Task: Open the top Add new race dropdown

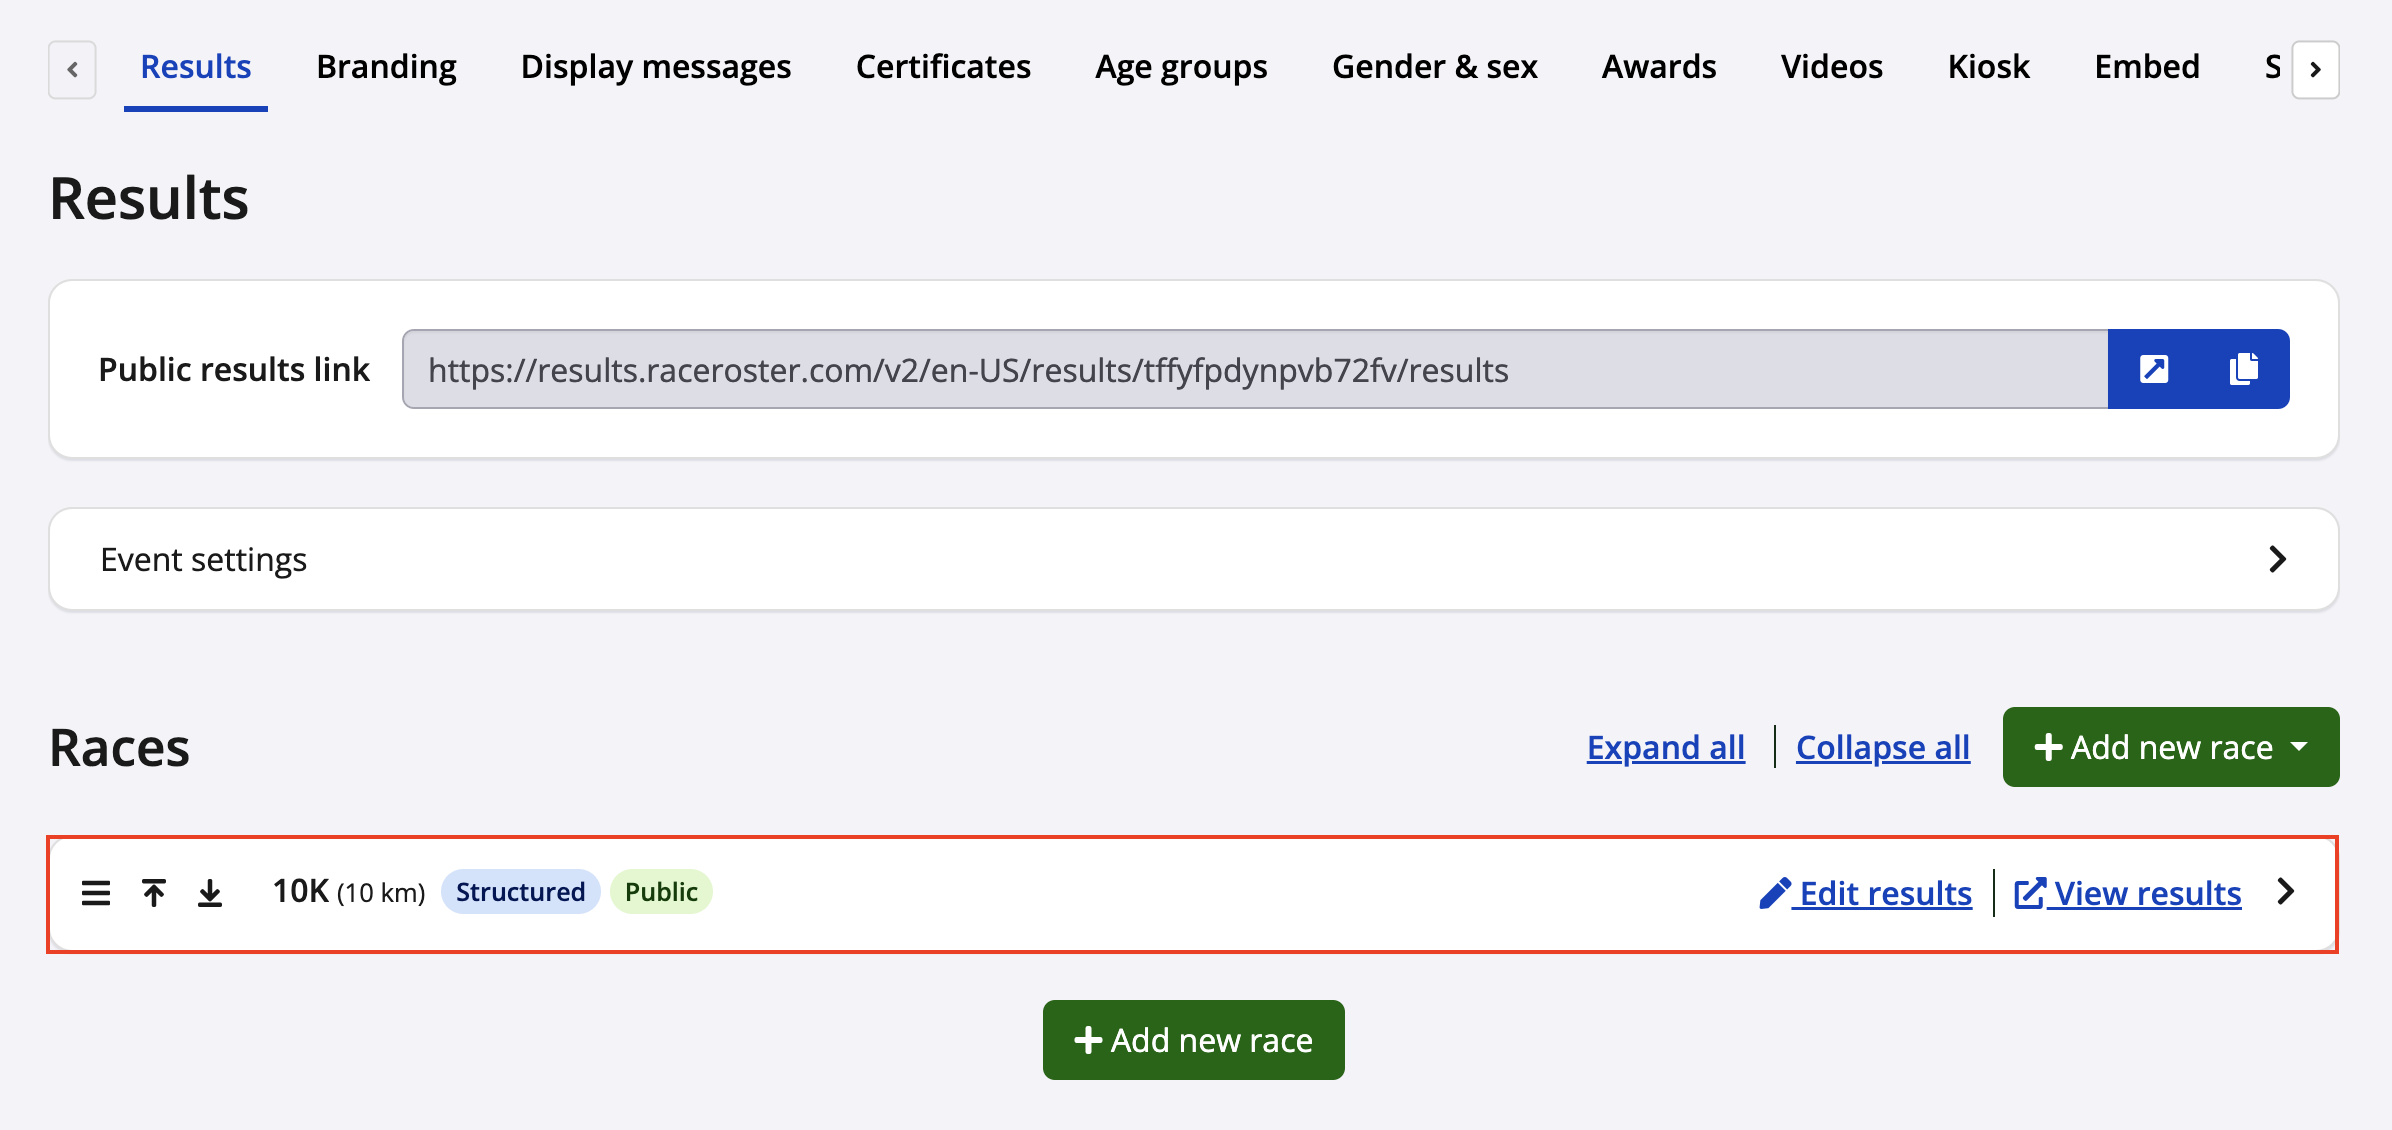Action: [x=2170, y=747]
